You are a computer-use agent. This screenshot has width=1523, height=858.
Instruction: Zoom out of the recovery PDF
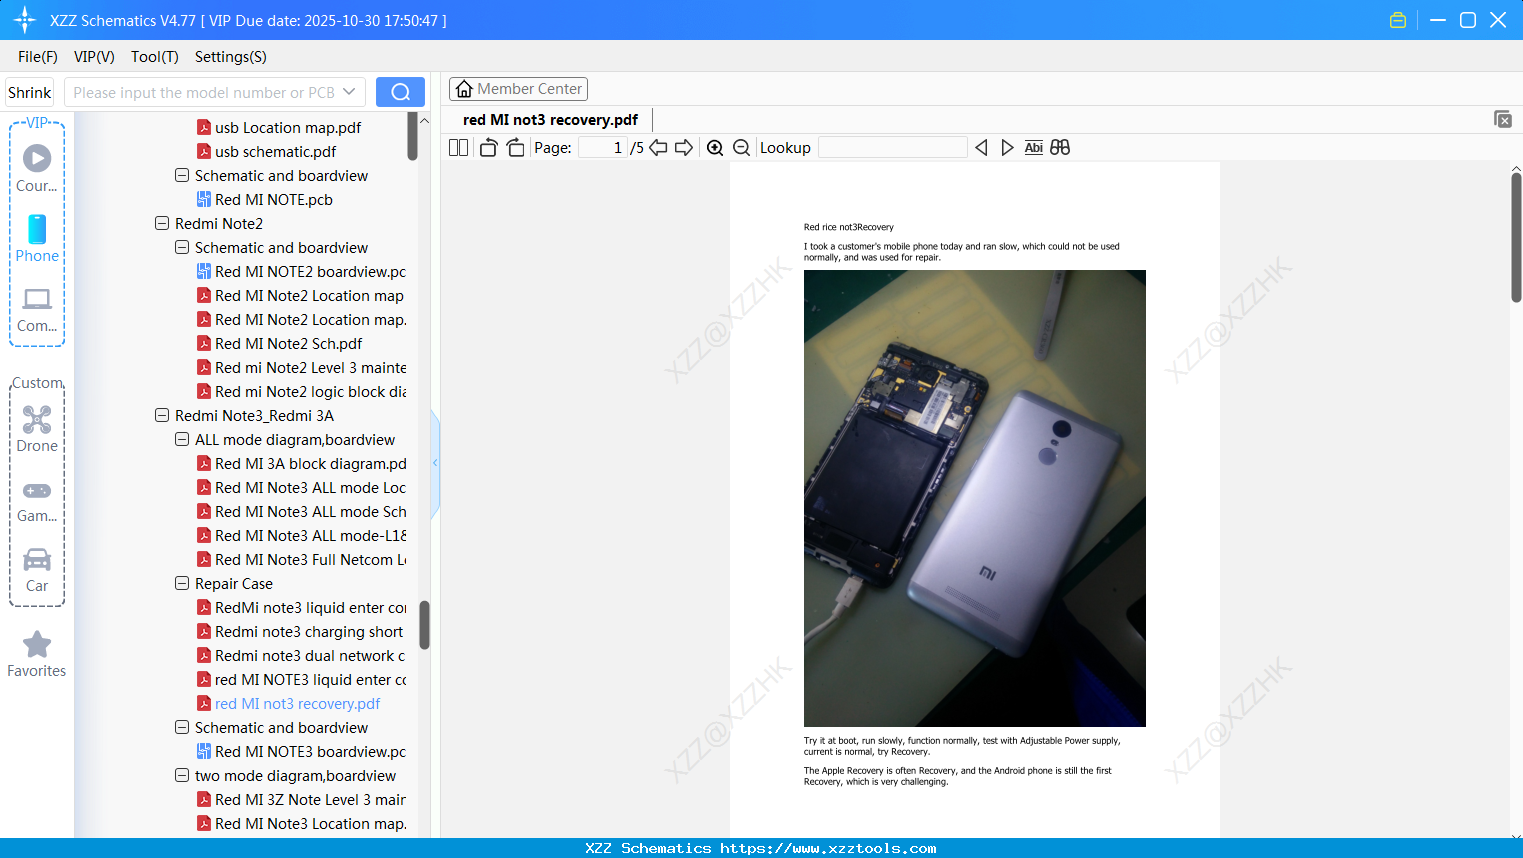tap(741, 147)
